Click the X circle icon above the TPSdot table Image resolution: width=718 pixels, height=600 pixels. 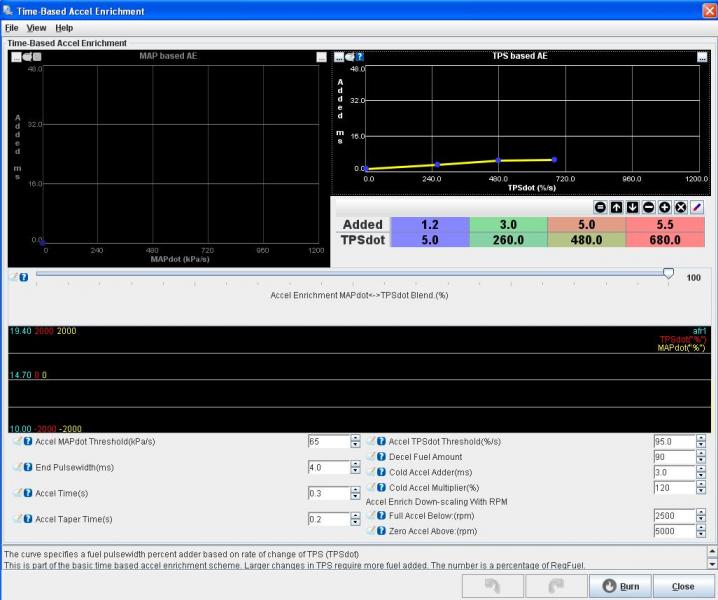[681, 206]
